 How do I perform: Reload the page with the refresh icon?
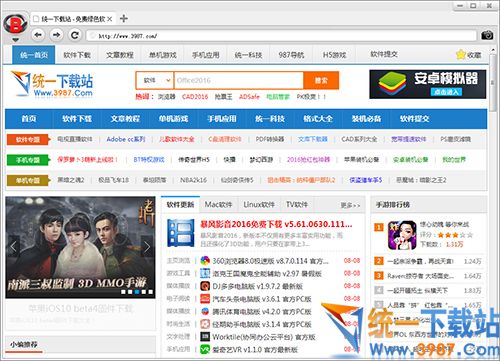click(x=75, y=35)
